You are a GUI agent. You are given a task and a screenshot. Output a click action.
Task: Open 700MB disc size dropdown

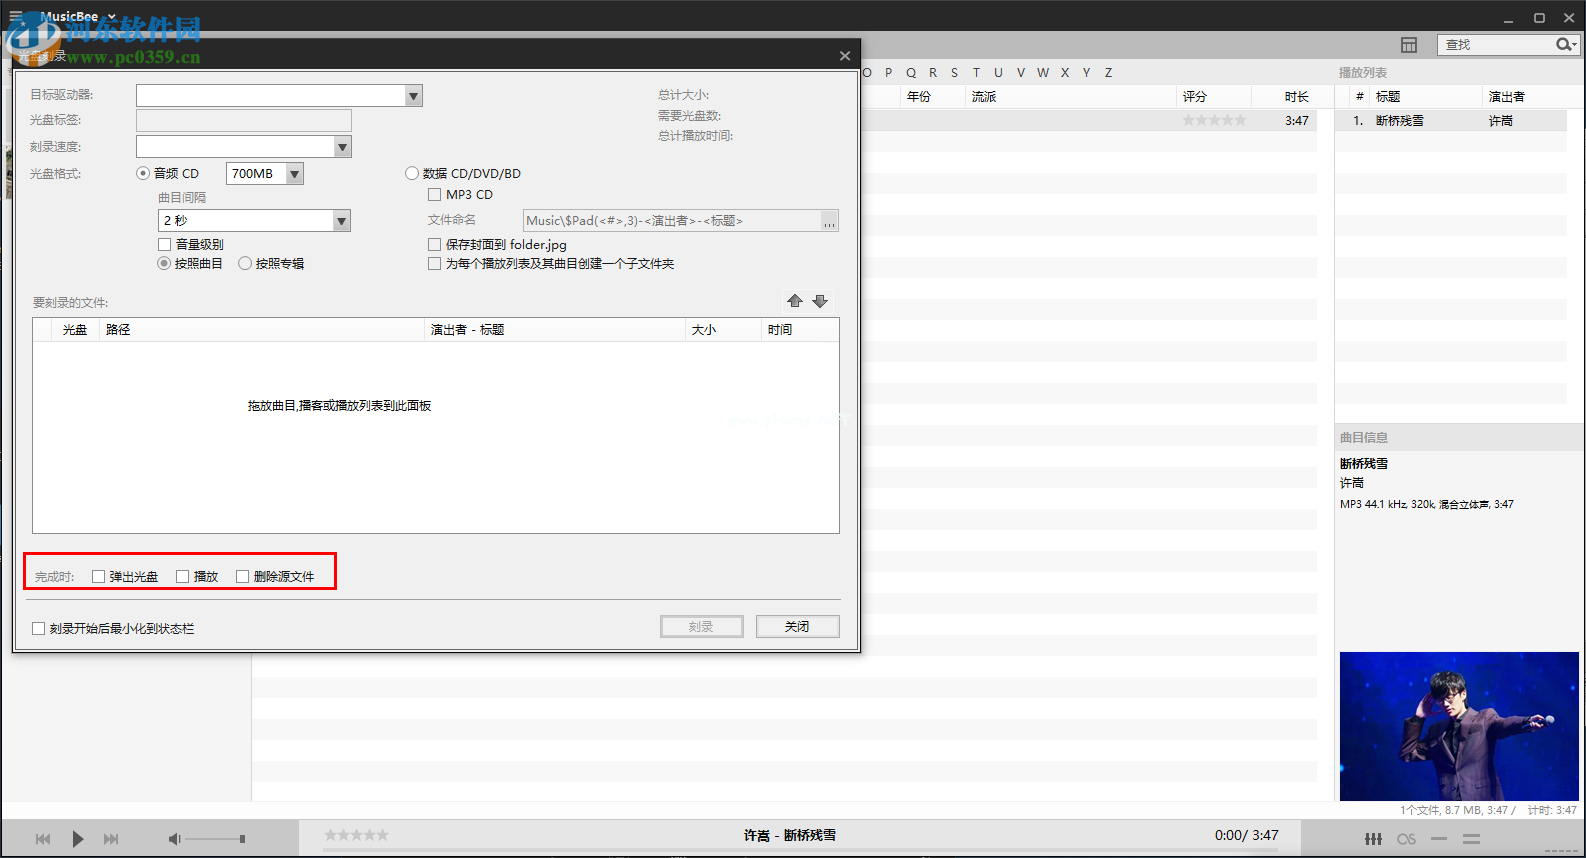pos(294,174)
